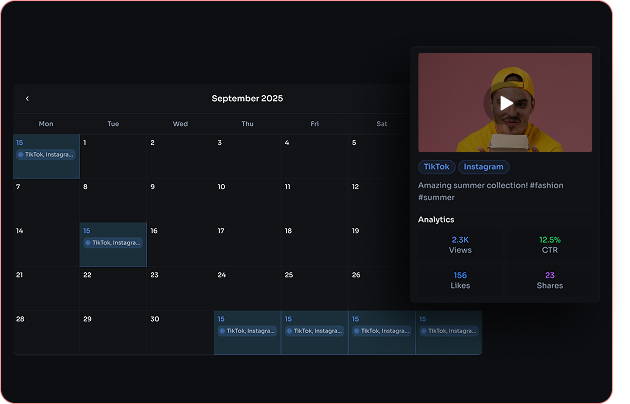Click the TikTok platform tag
The height and width of the screenshot is (404, 630).
436,167
